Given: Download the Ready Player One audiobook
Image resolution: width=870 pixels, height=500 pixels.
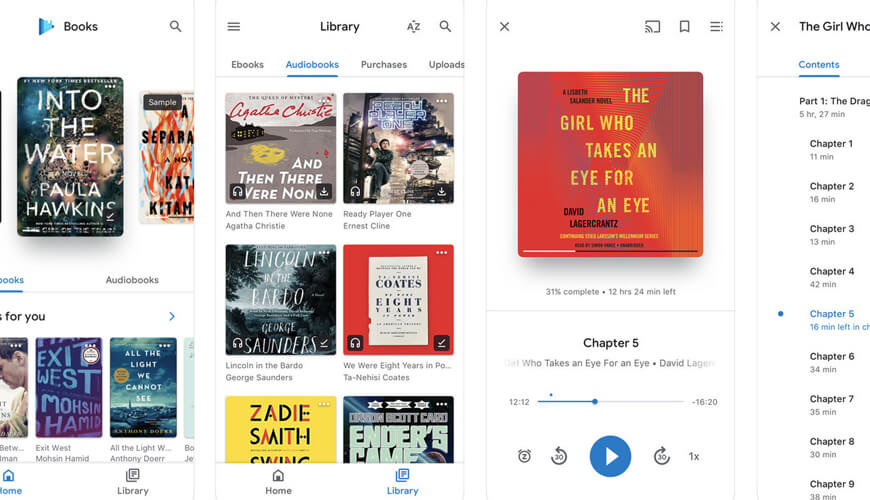Looking at the screenshot, I should 442,192.
